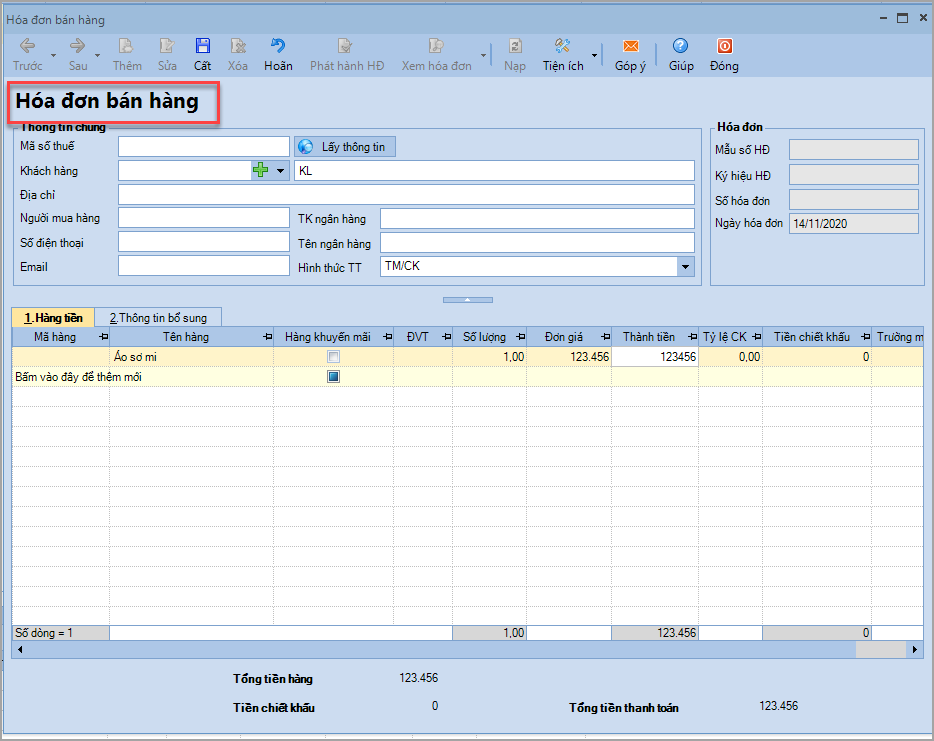Pin the Tên hàng column
This screenshot has width=934, height=741.
267,337
